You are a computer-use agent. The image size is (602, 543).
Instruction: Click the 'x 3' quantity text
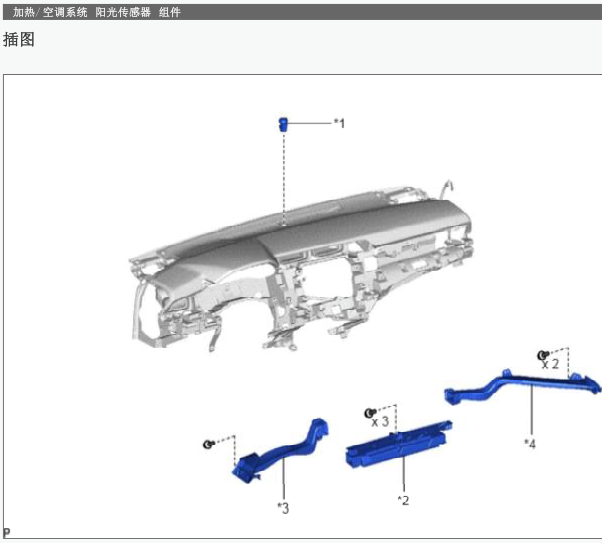pos(380,422)
